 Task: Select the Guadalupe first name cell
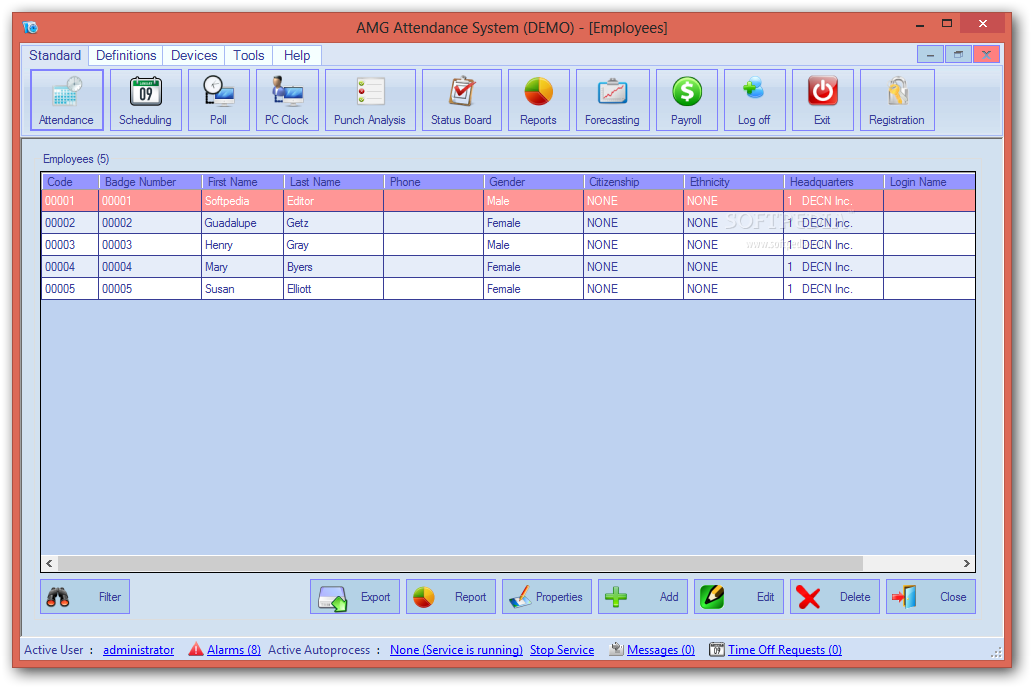tap(243, 223)
